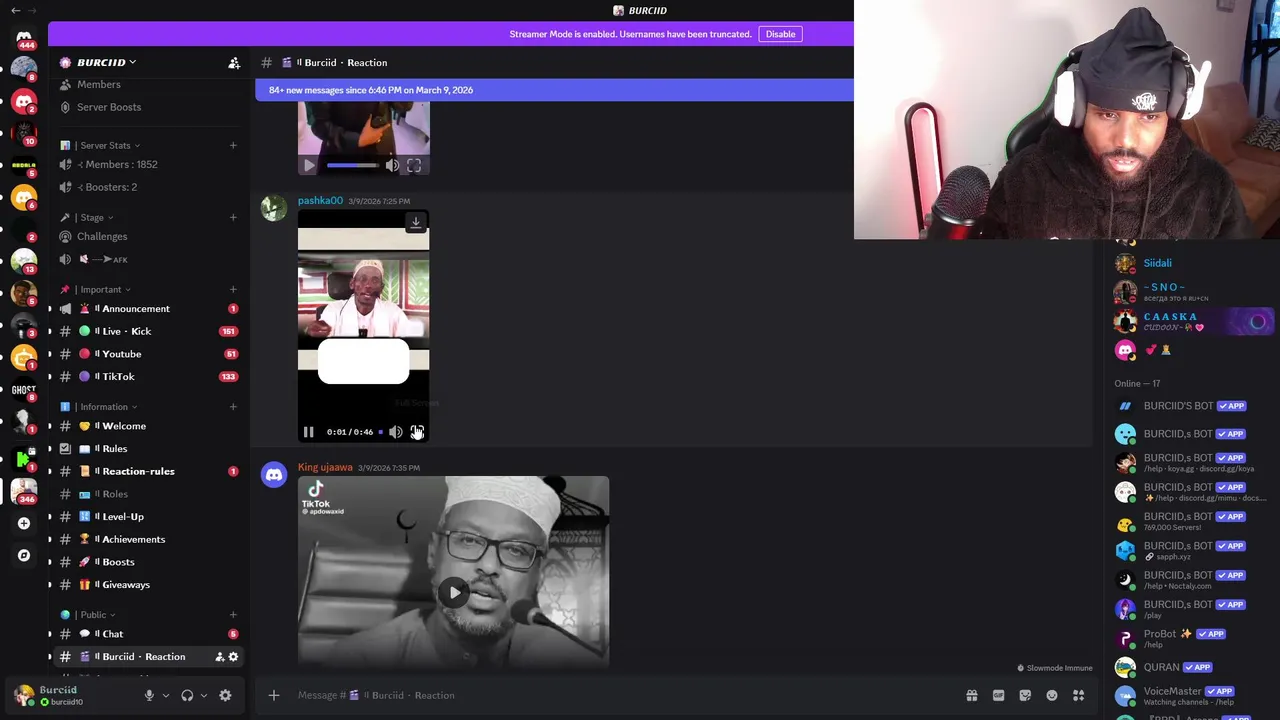Screen dimensions: 1280x720
Task: Open the emoji picker
Action: click(1052, 695)
